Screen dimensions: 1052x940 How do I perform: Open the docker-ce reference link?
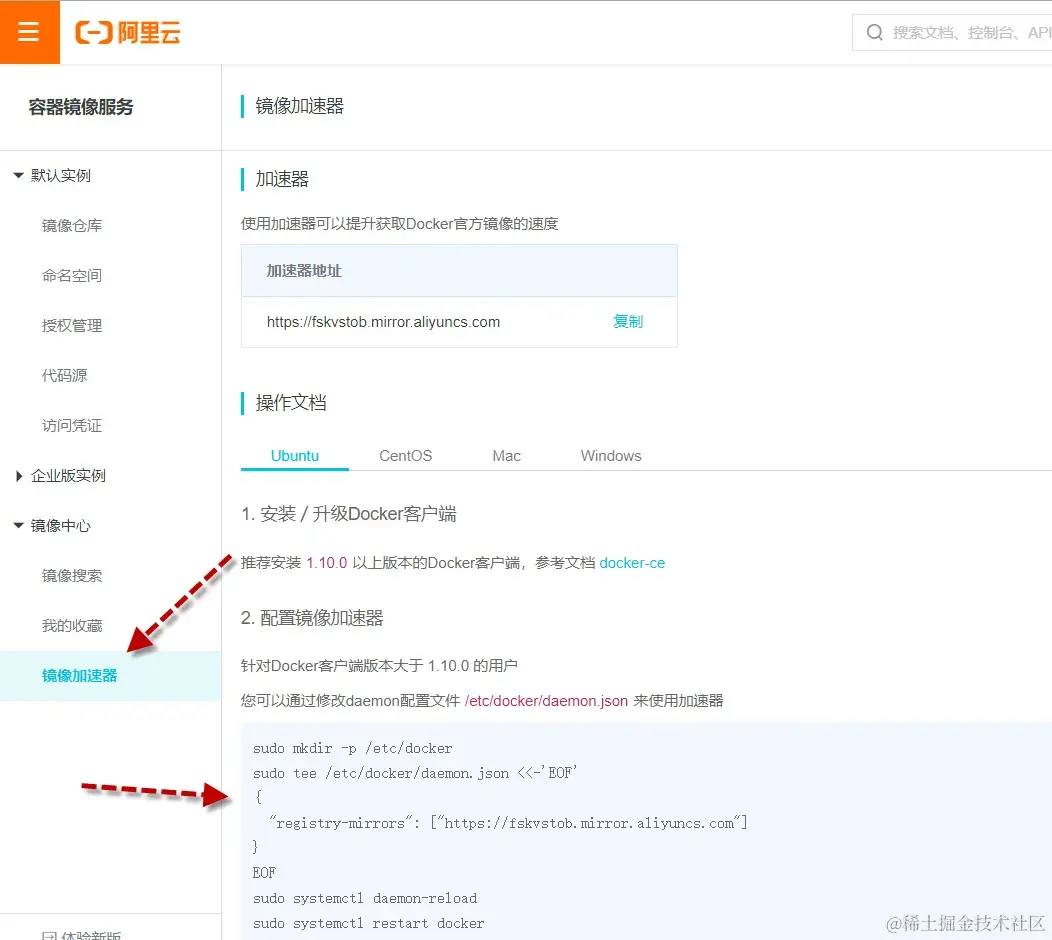tap(632, 563)
